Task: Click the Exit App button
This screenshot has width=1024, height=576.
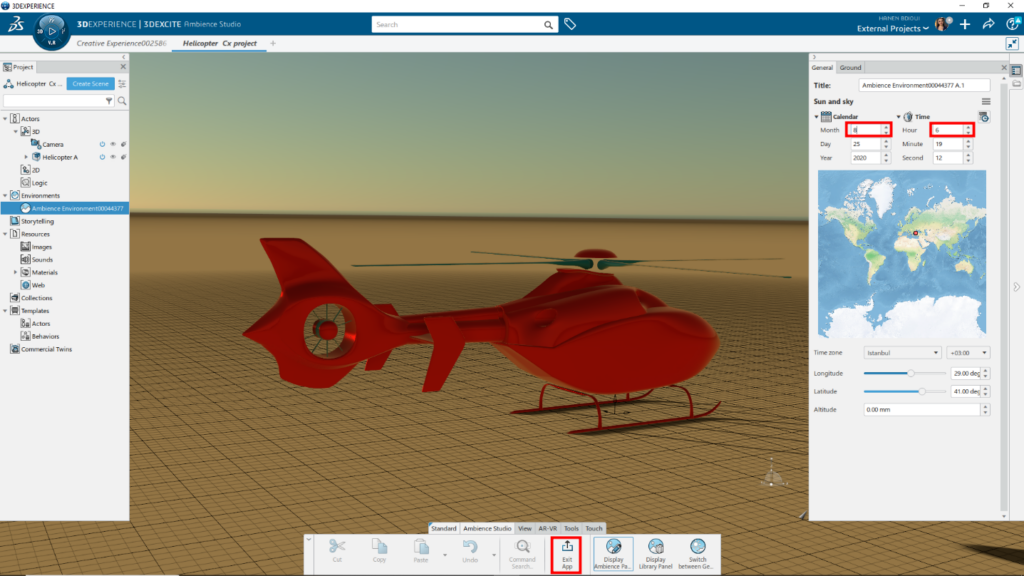Action: click(566, 554)
